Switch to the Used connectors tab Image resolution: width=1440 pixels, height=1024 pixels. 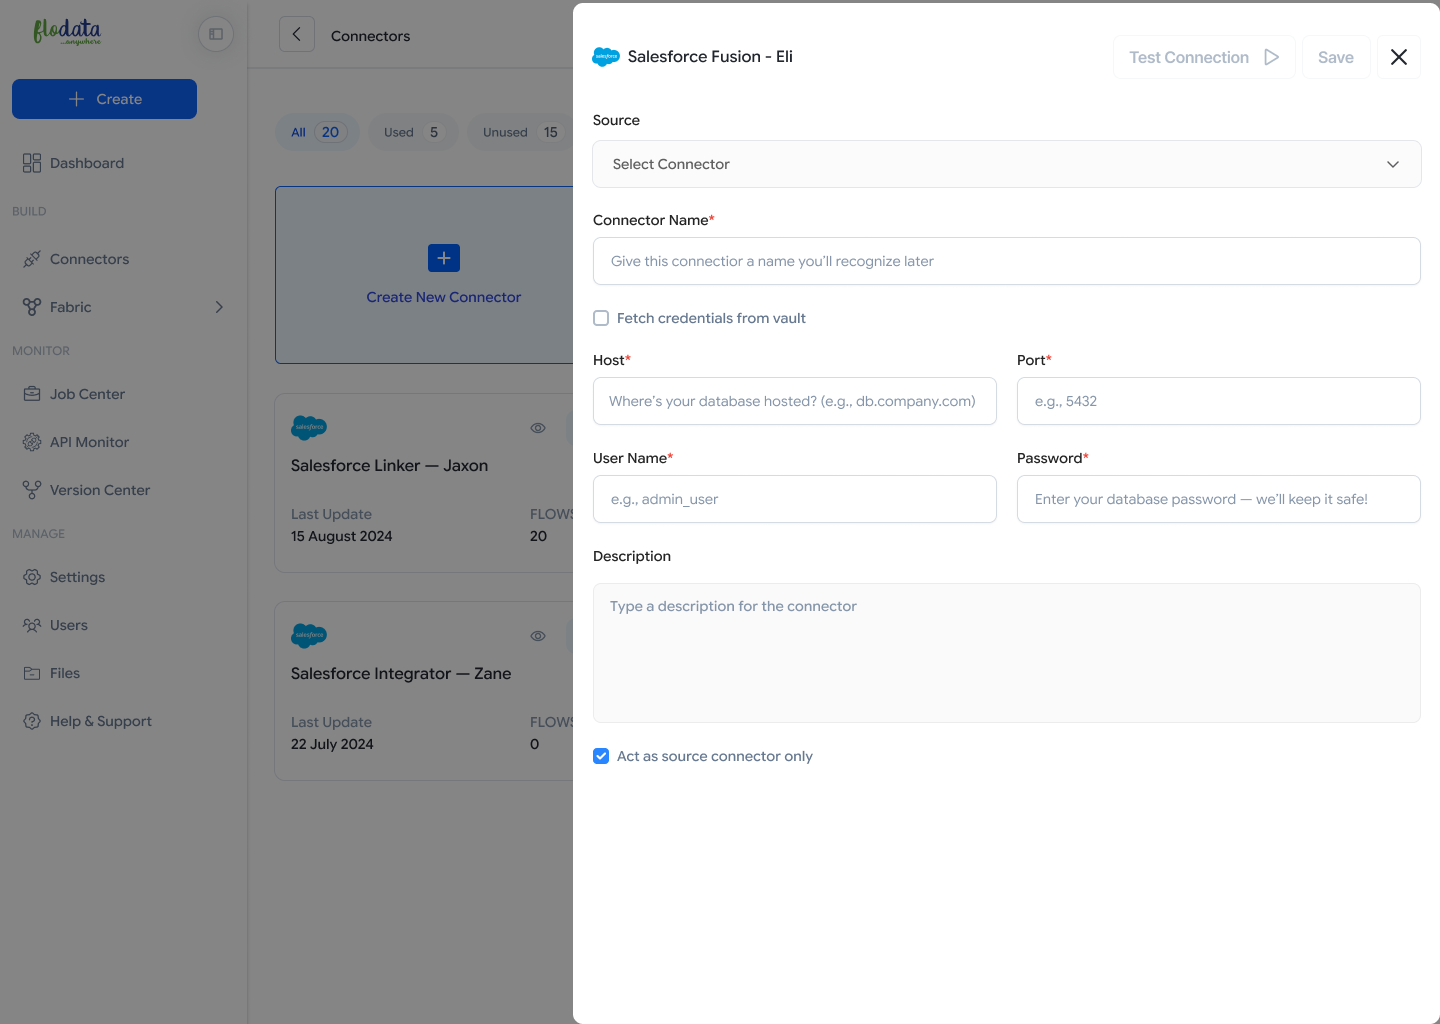(412, 132)
